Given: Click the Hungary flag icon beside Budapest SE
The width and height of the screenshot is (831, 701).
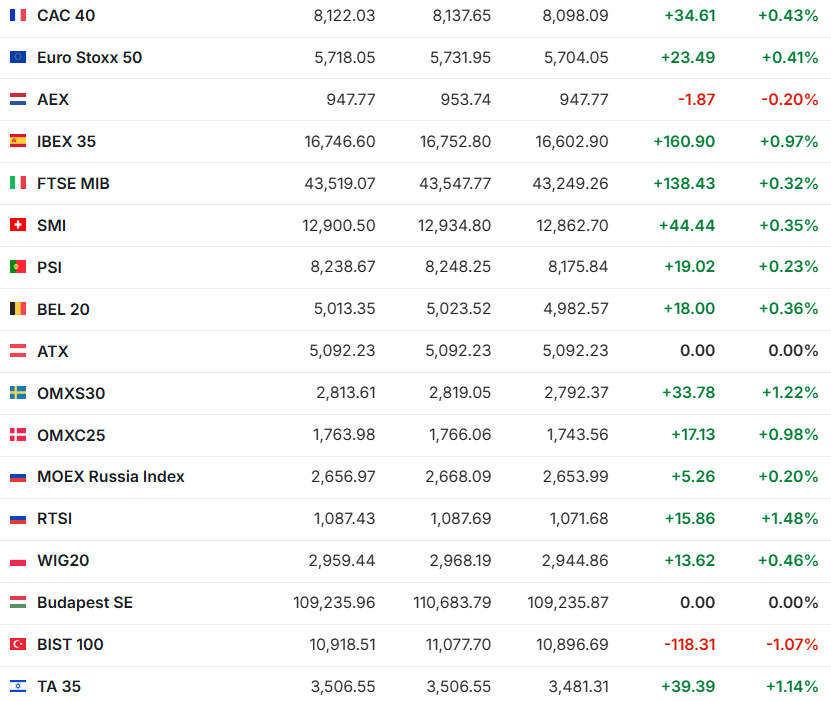Looking at the screenshot, I should tap(18, 602).
